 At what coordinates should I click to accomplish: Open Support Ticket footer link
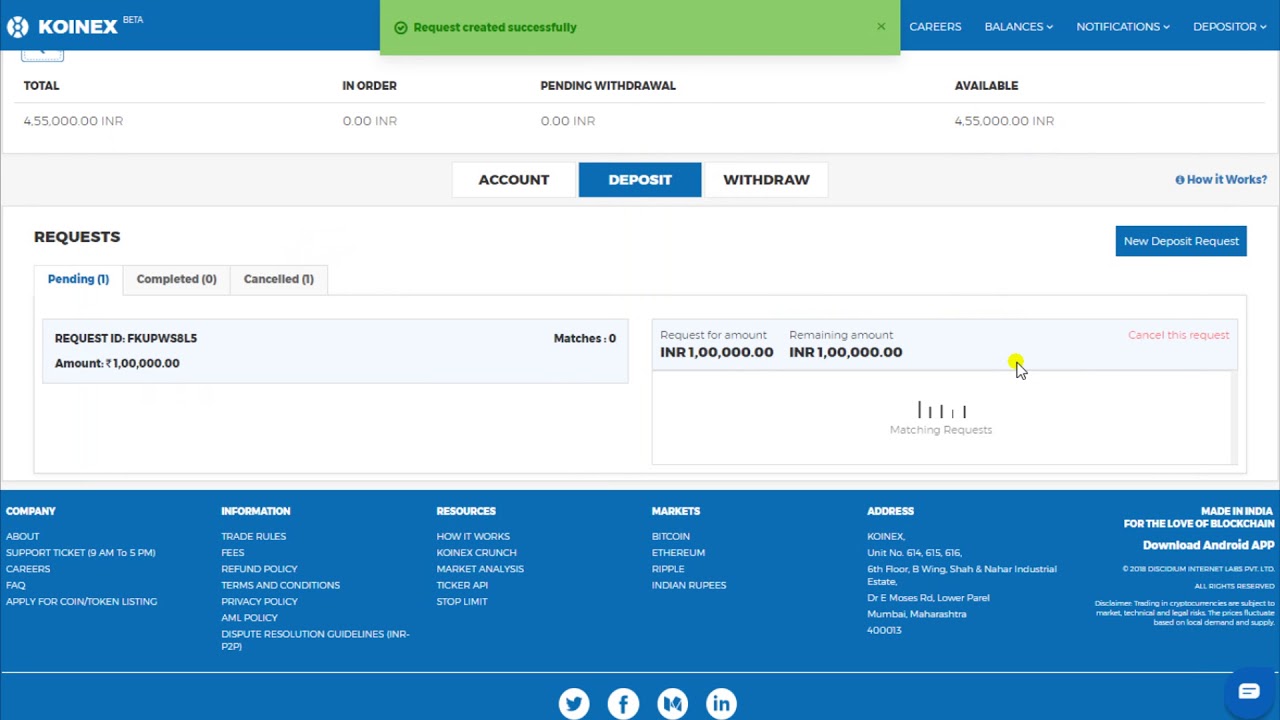tap(81, 552)
